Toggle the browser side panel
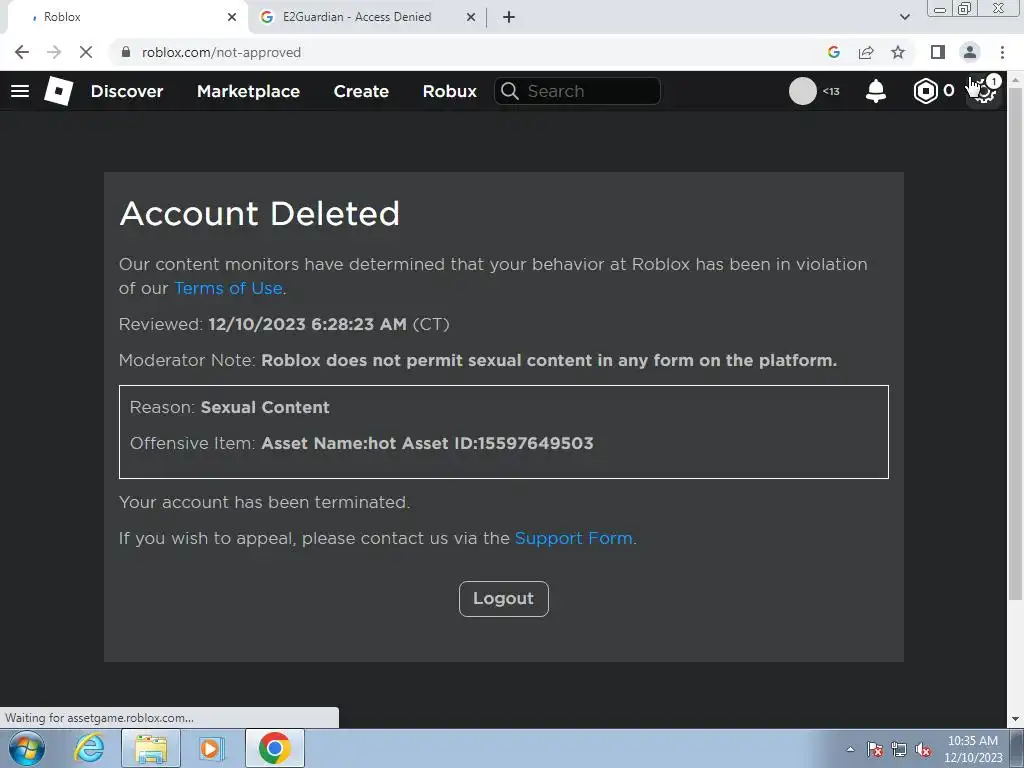This screenshot has width=1024, height=768. click(x=937, y=52)
